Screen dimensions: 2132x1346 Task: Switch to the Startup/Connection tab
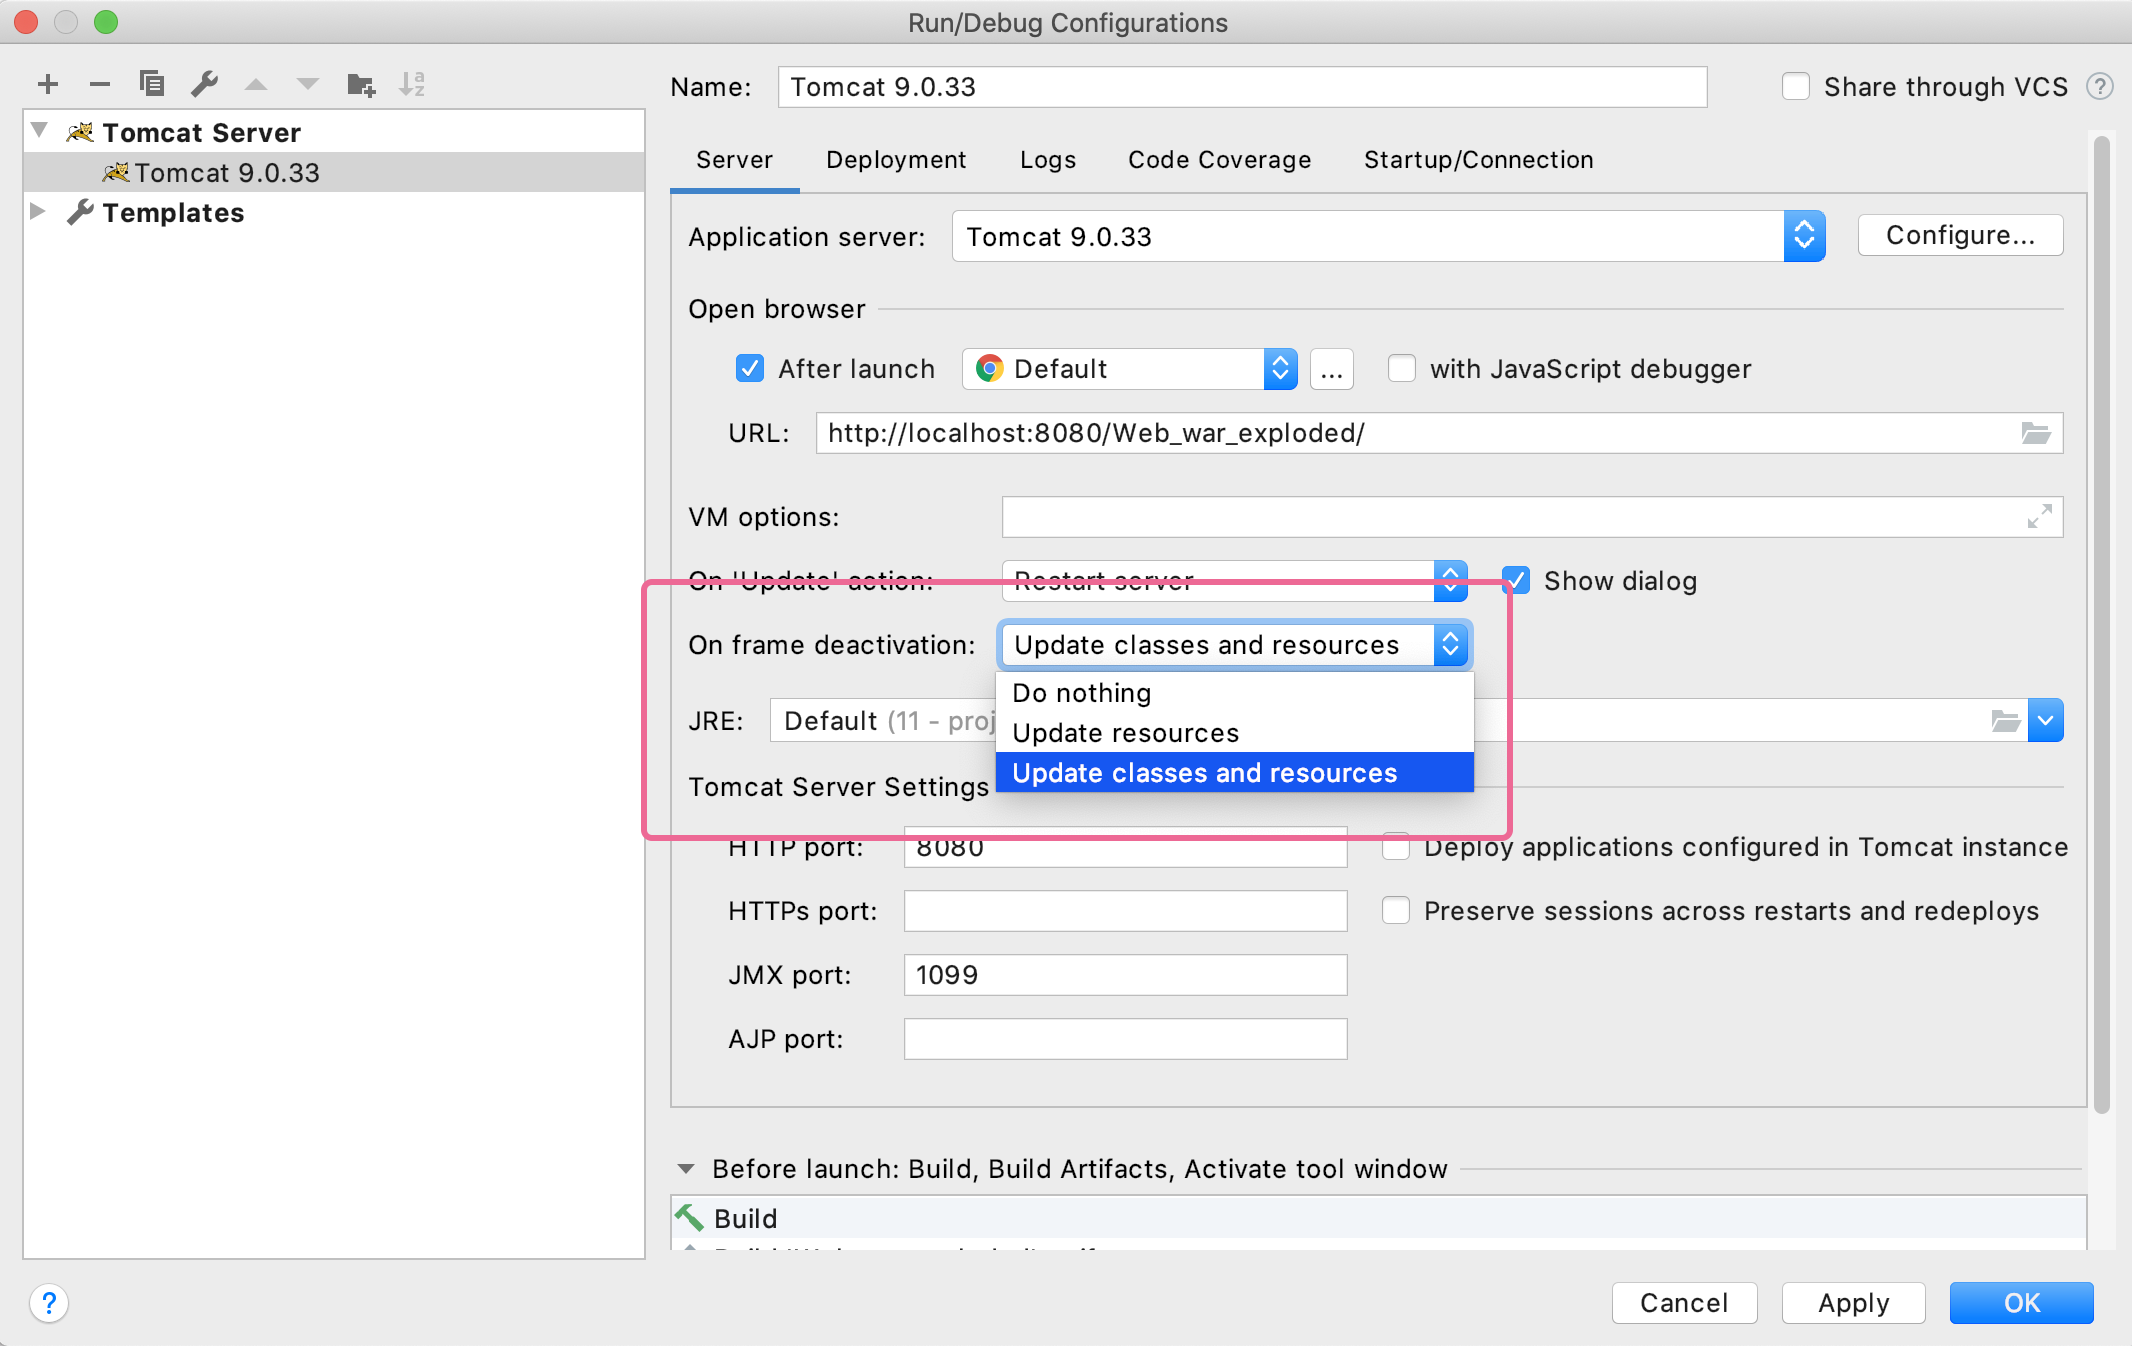pos(1478,160)
